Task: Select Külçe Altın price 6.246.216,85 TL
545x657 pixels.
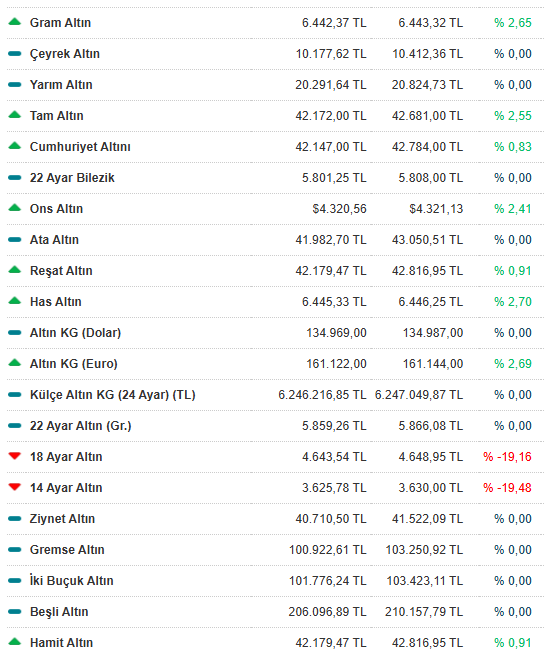Action: (x=323, y=395)
